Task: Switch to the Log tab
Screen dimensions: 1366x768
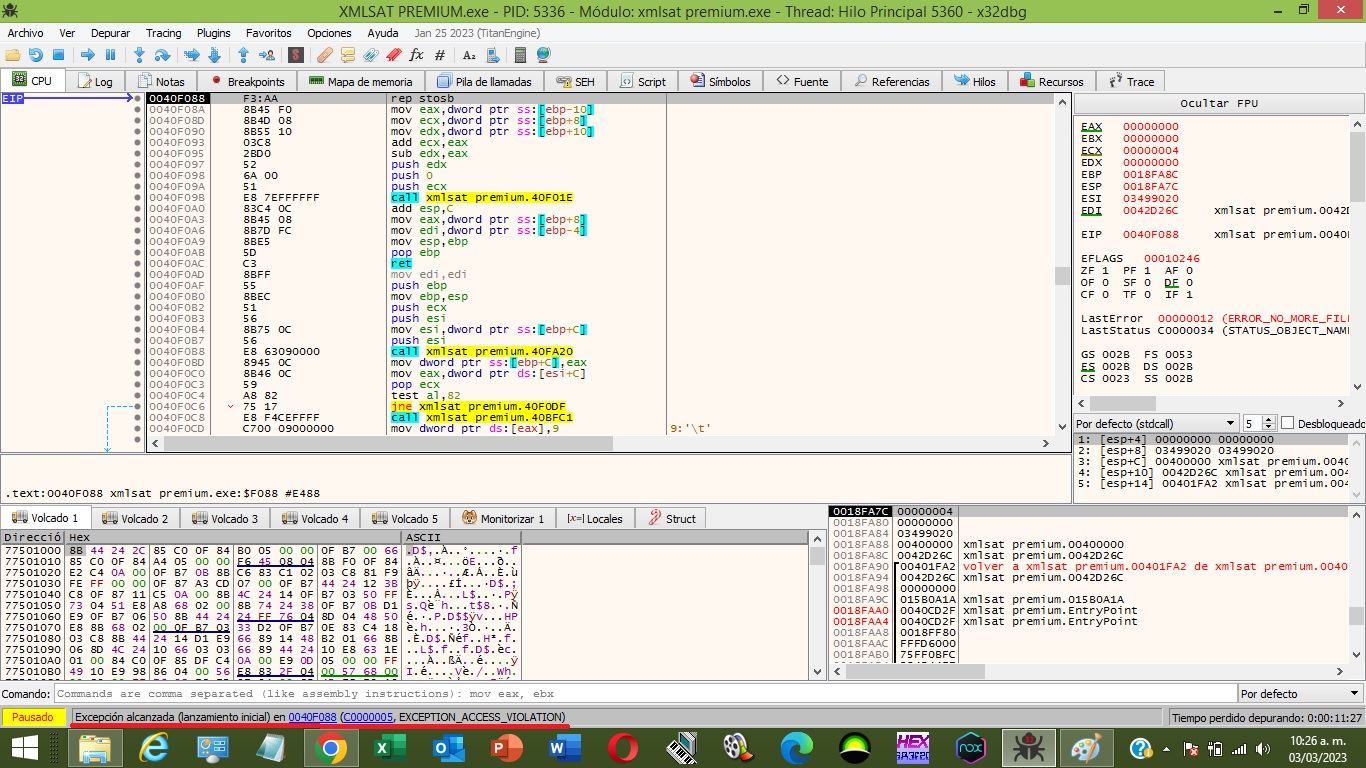Action: point(94,81)
